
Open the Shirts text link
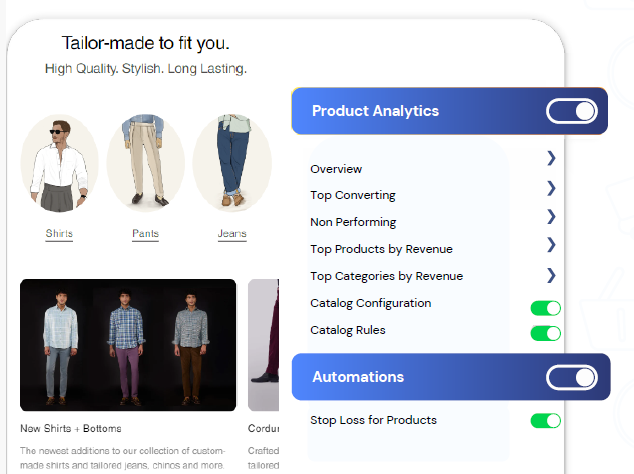[59, 234]
